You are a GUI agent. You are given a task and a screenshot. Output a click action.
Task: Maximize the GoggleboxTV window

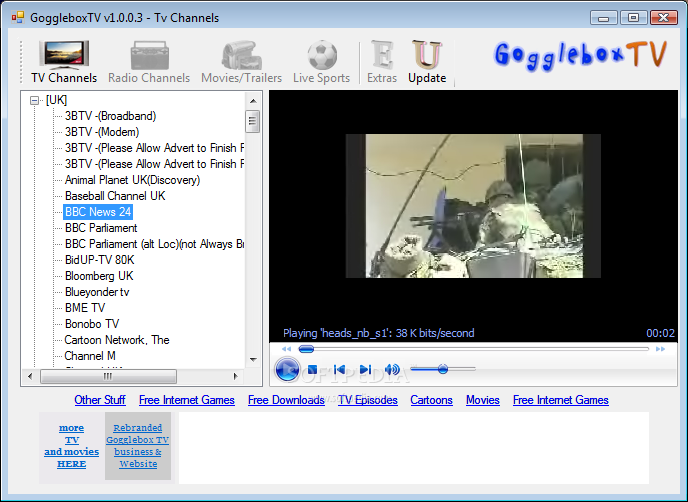tap(634, 18)
